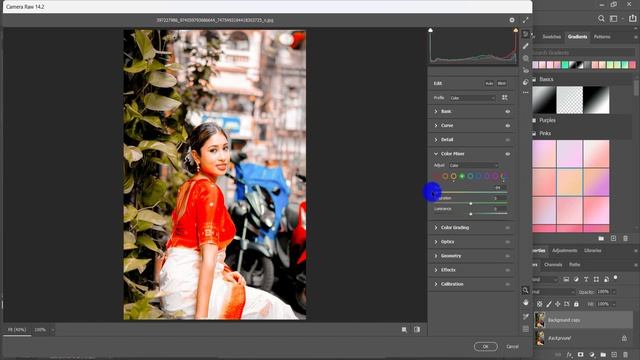
Task: Select the Camera Raw Zoom tool
Action: pos(525,290)
